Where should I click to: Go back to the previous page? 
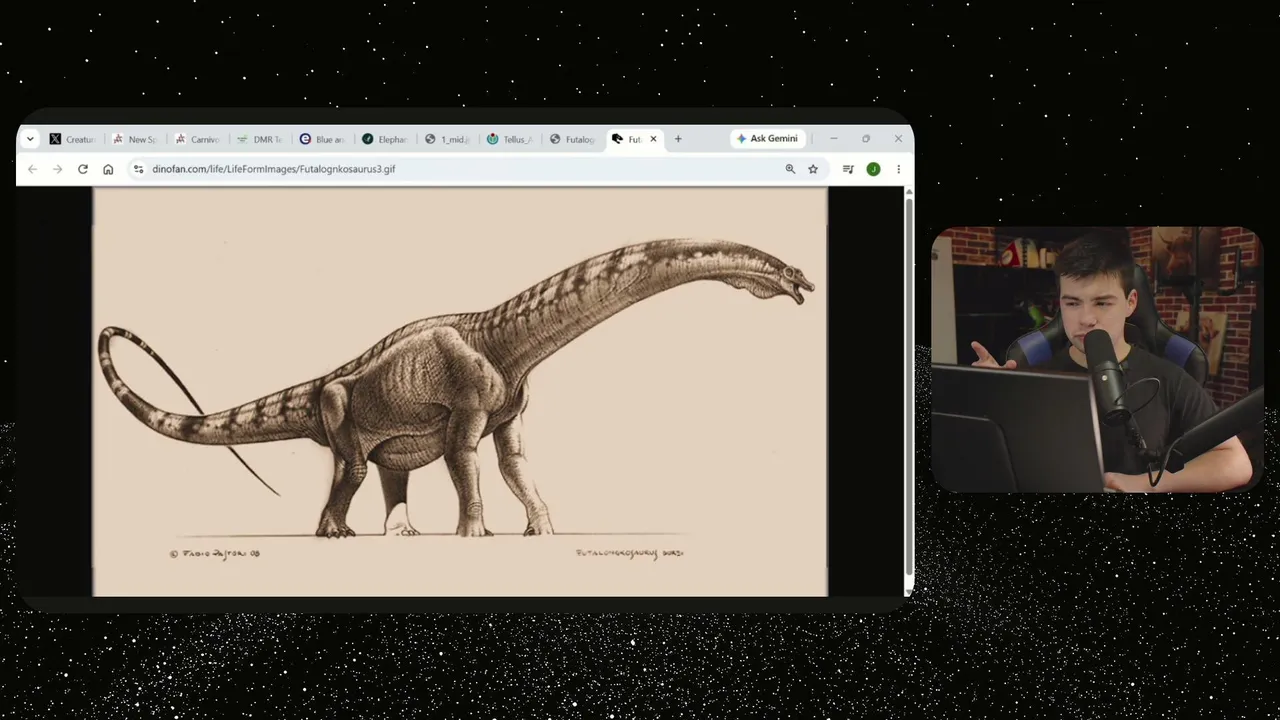(32, 169)
